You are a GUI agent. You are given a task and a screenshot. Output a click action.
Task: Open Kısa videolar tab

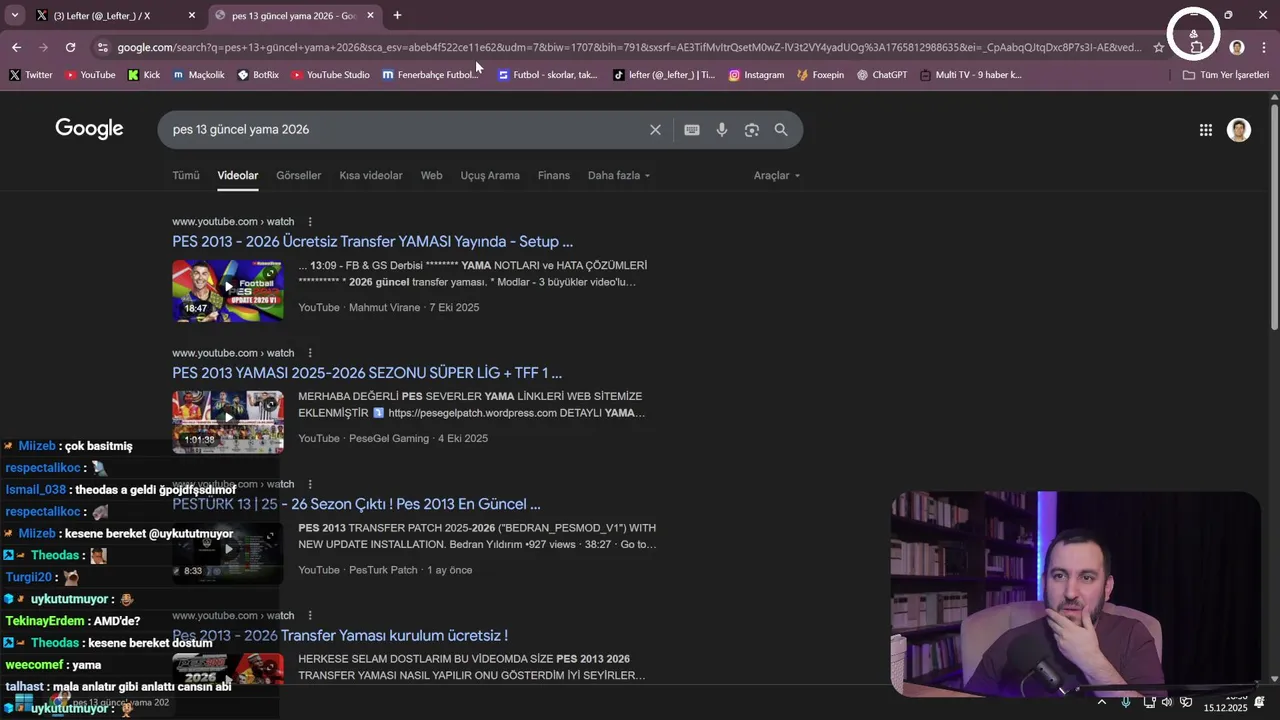point(371,175)
